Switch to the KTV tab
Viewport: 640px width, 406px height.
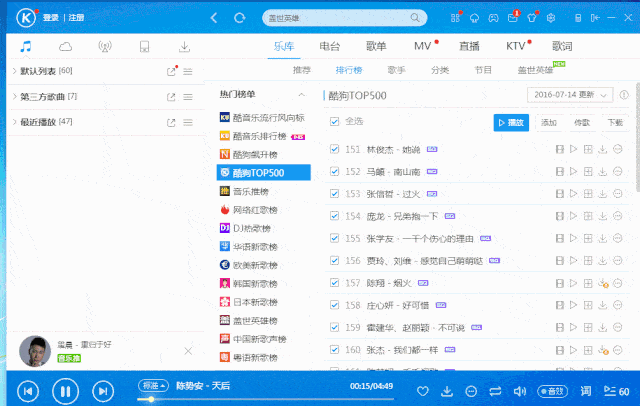[516, 46]
